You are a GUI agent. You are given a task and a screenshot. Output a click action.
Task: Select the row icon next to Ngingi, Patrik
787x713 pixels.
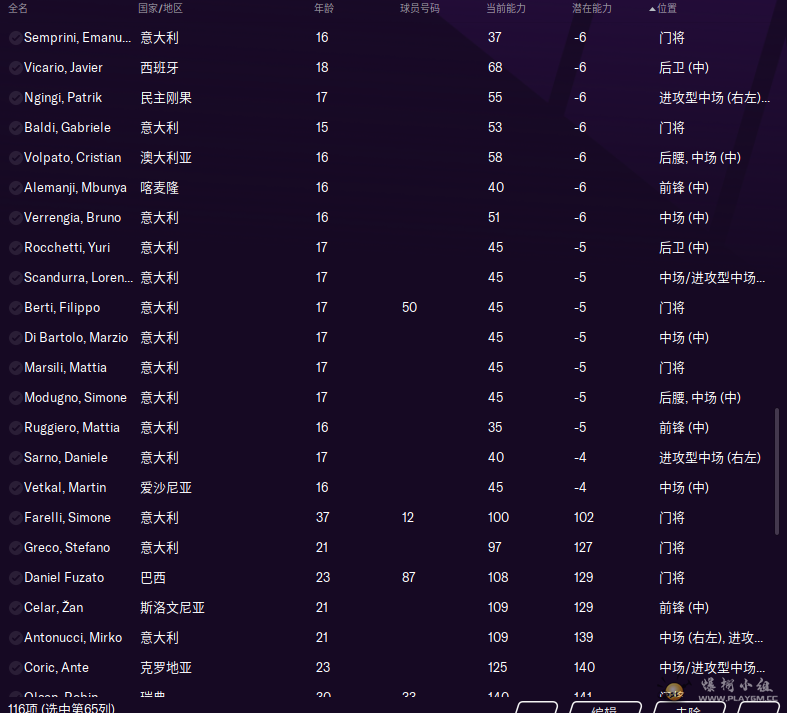15,98
